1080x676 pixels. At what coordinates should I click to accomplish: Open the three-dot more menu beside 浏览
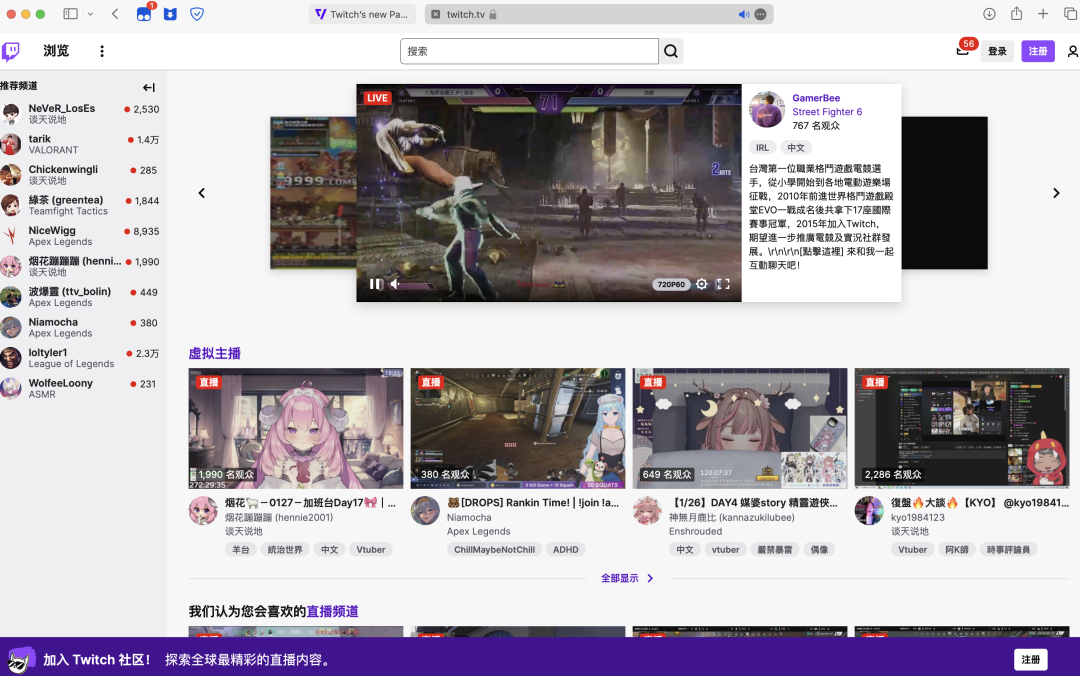click(102, 50)
